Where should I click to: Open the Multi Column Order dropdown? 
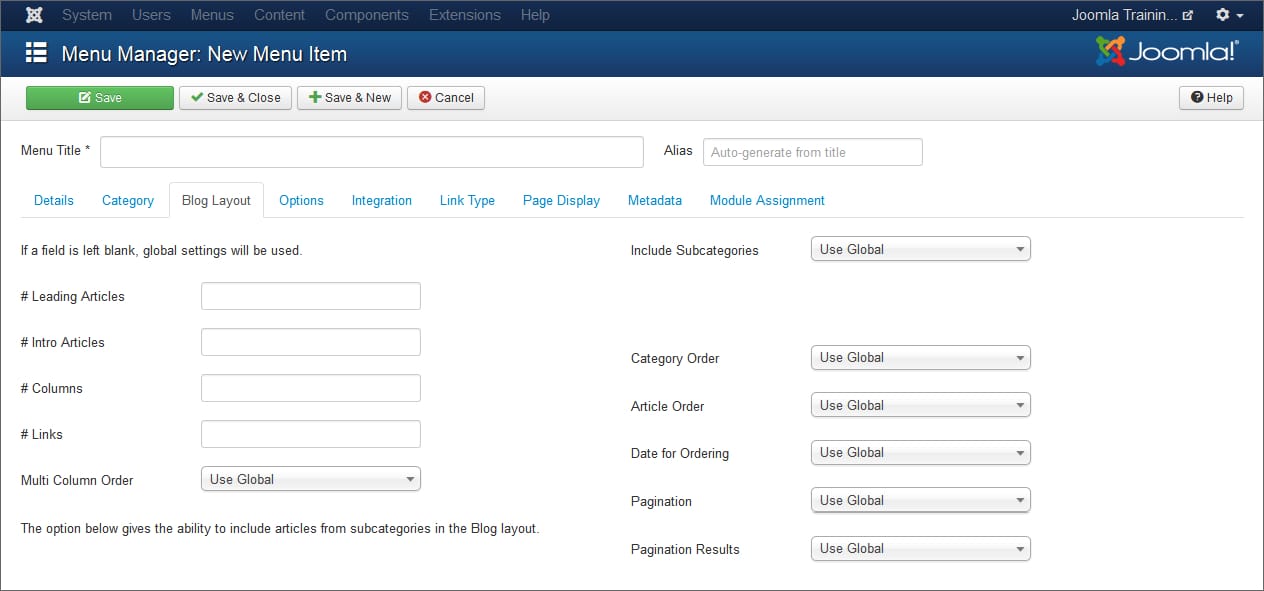tap(310, 479)
